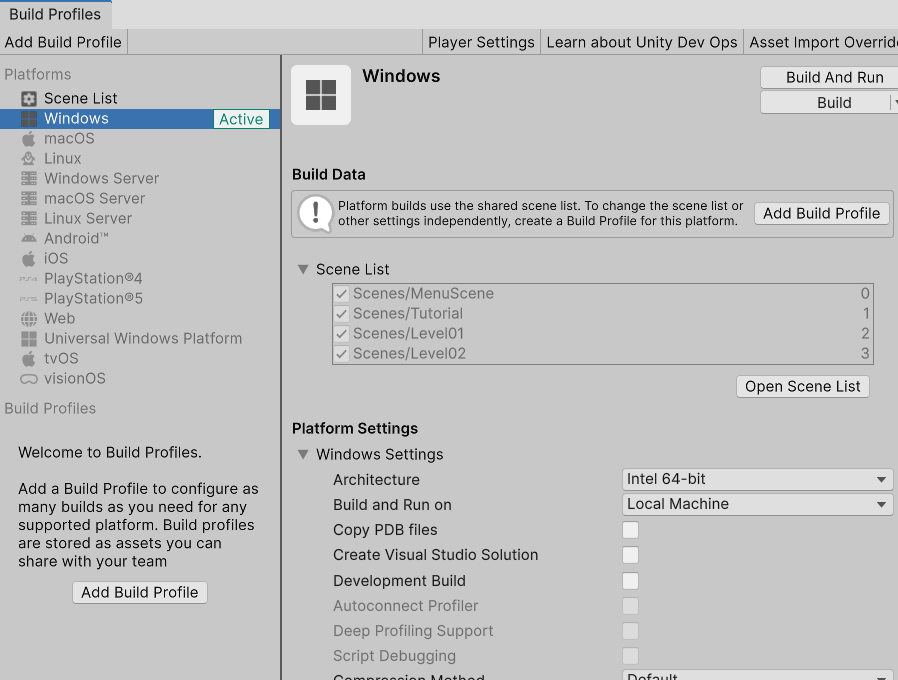This screenshot has height=680, width=898.
Task: Enable the Copy PDB files checkbox
Action: coord(630,530)
